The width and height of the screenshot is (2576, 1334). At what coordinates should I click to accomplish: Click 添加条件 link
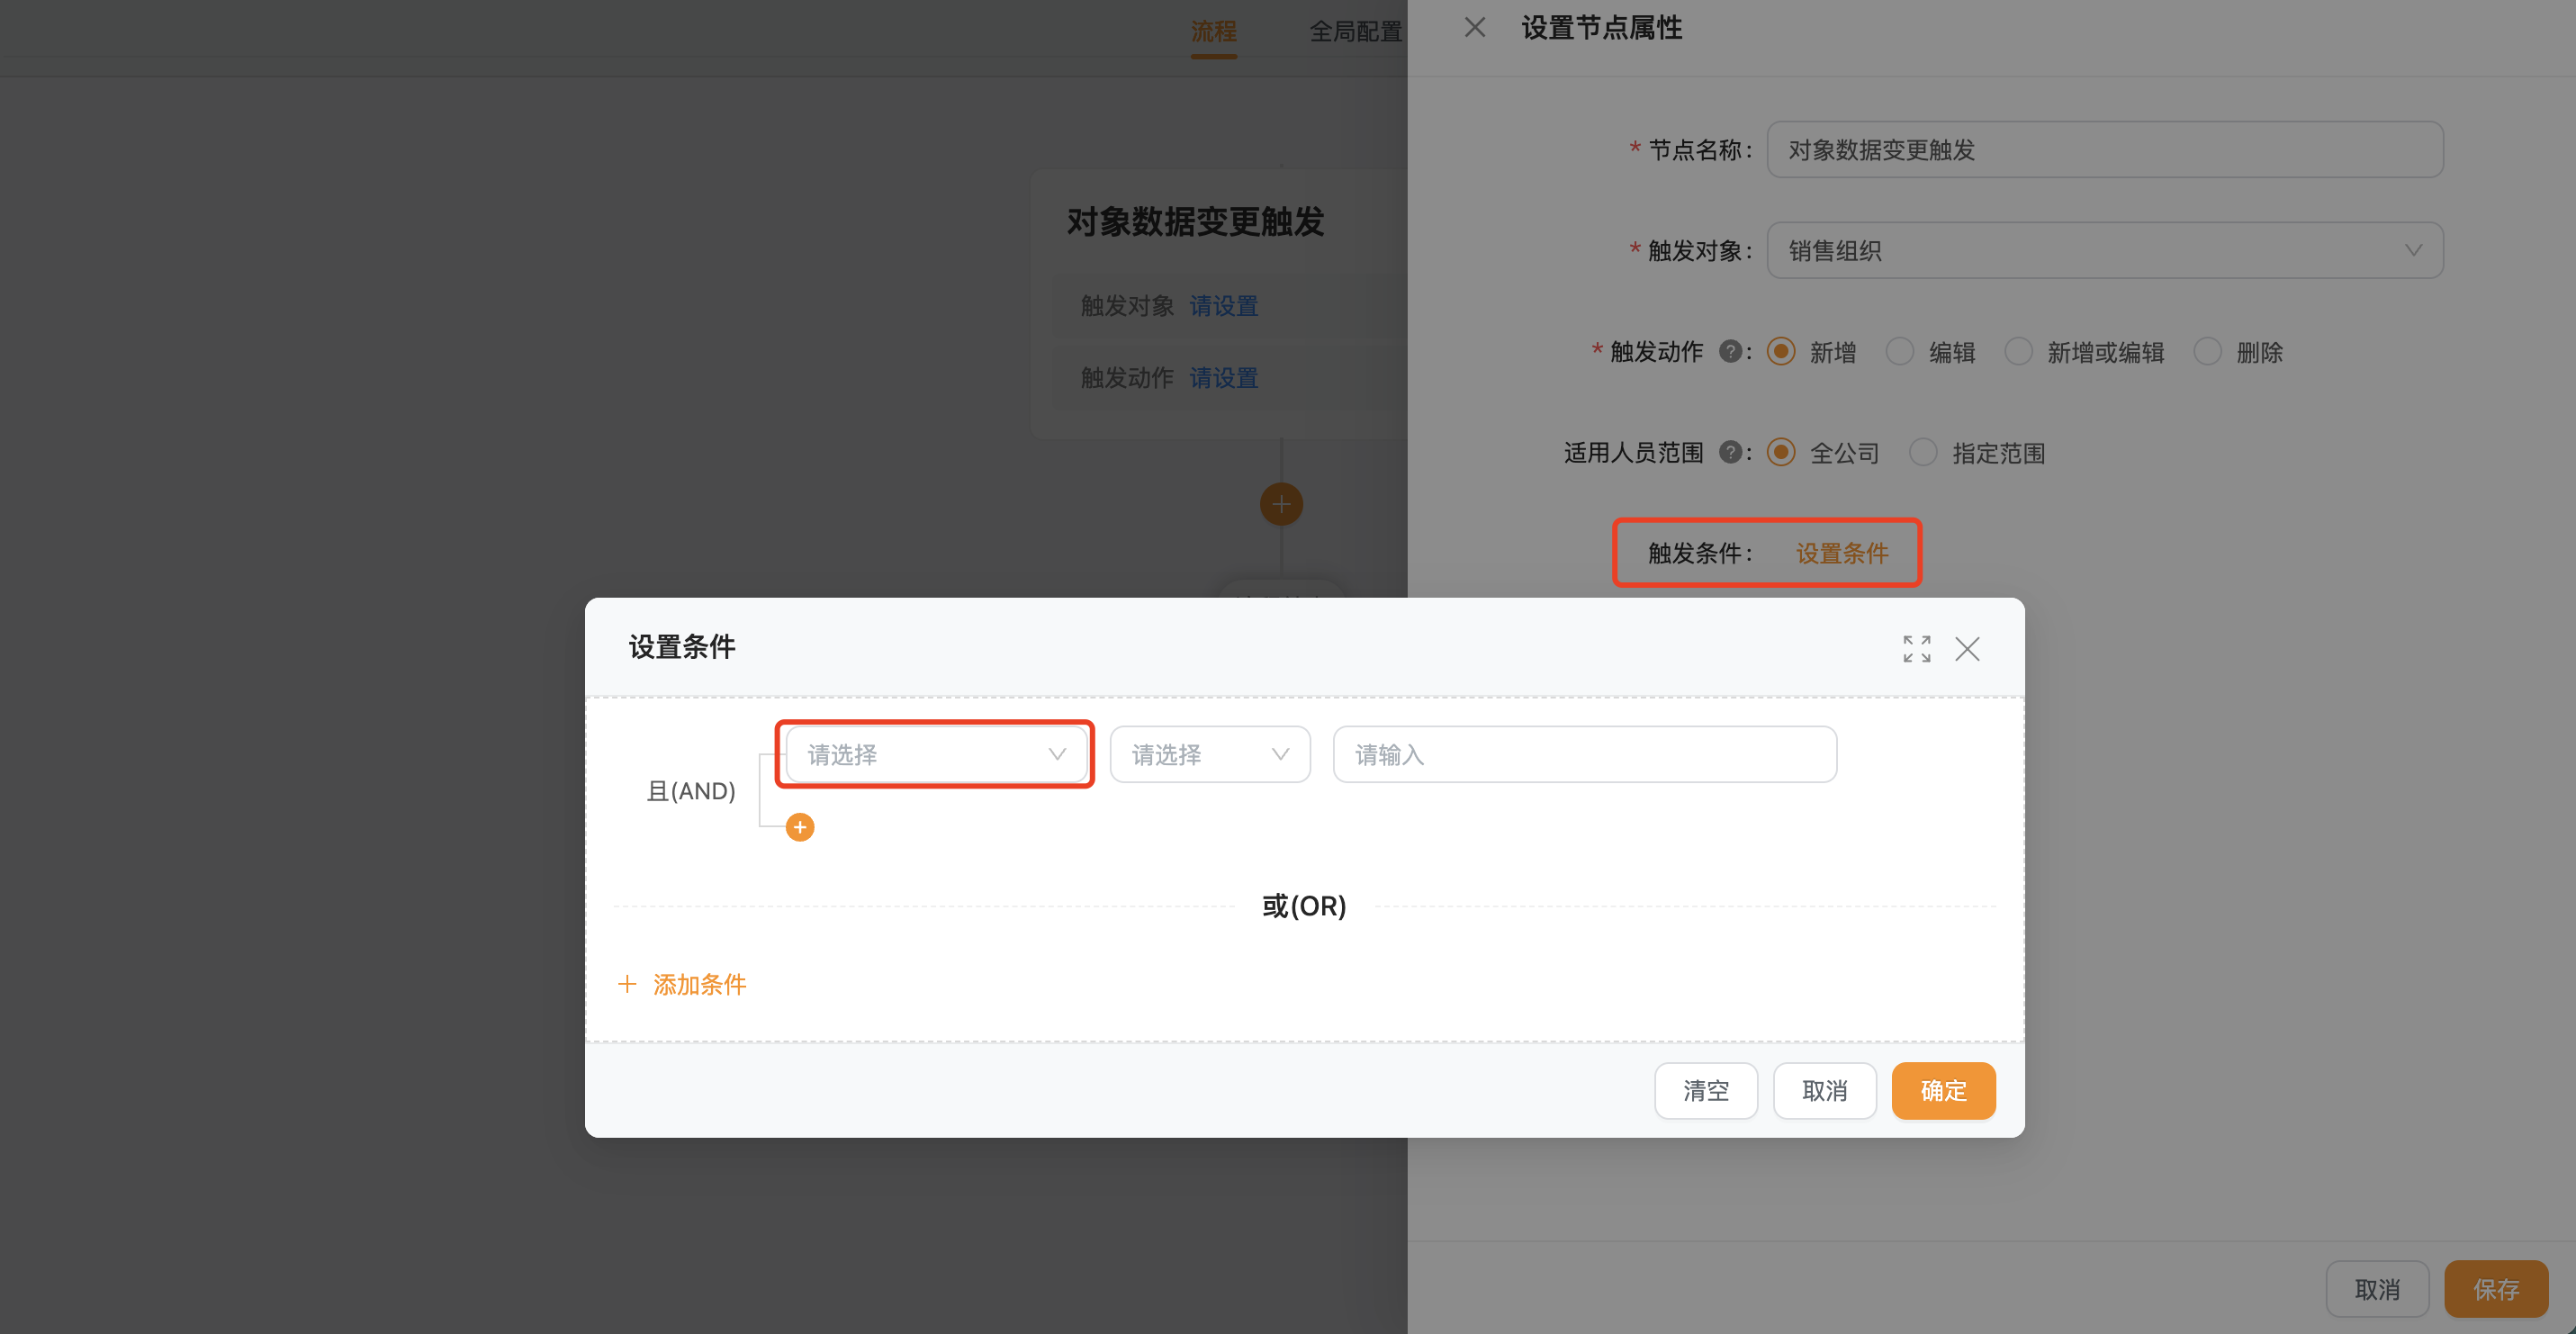tap(699, 985)
